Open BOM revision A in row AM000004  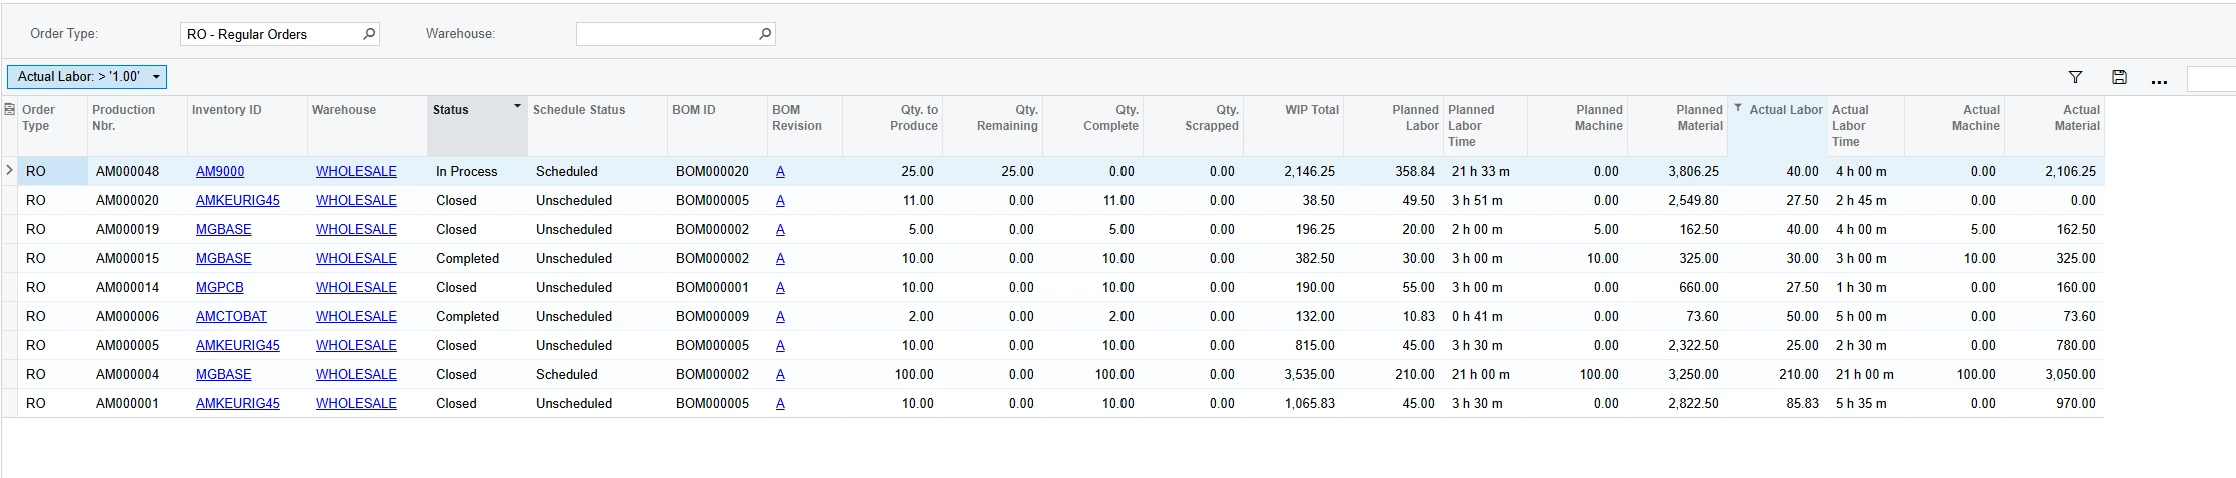(780, 374)
